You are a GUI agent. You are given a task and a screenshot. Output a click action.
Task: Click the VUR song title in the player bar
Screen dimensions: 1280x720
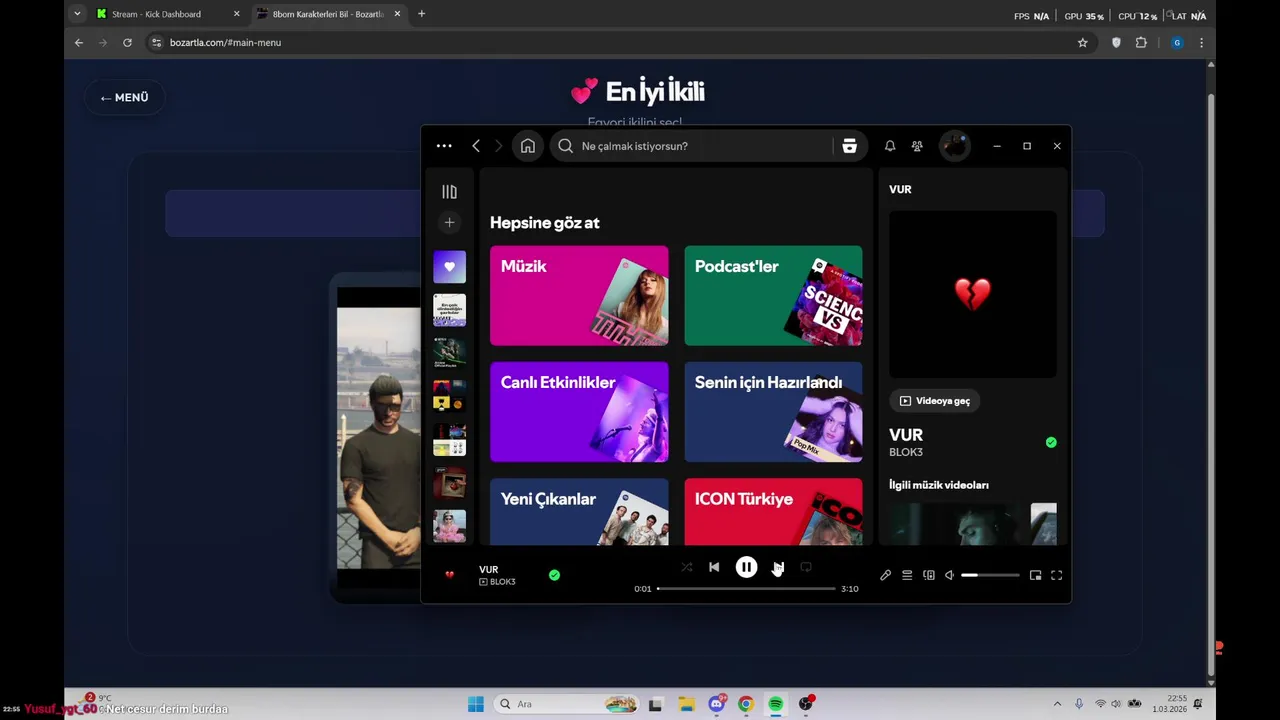point(489,569)
